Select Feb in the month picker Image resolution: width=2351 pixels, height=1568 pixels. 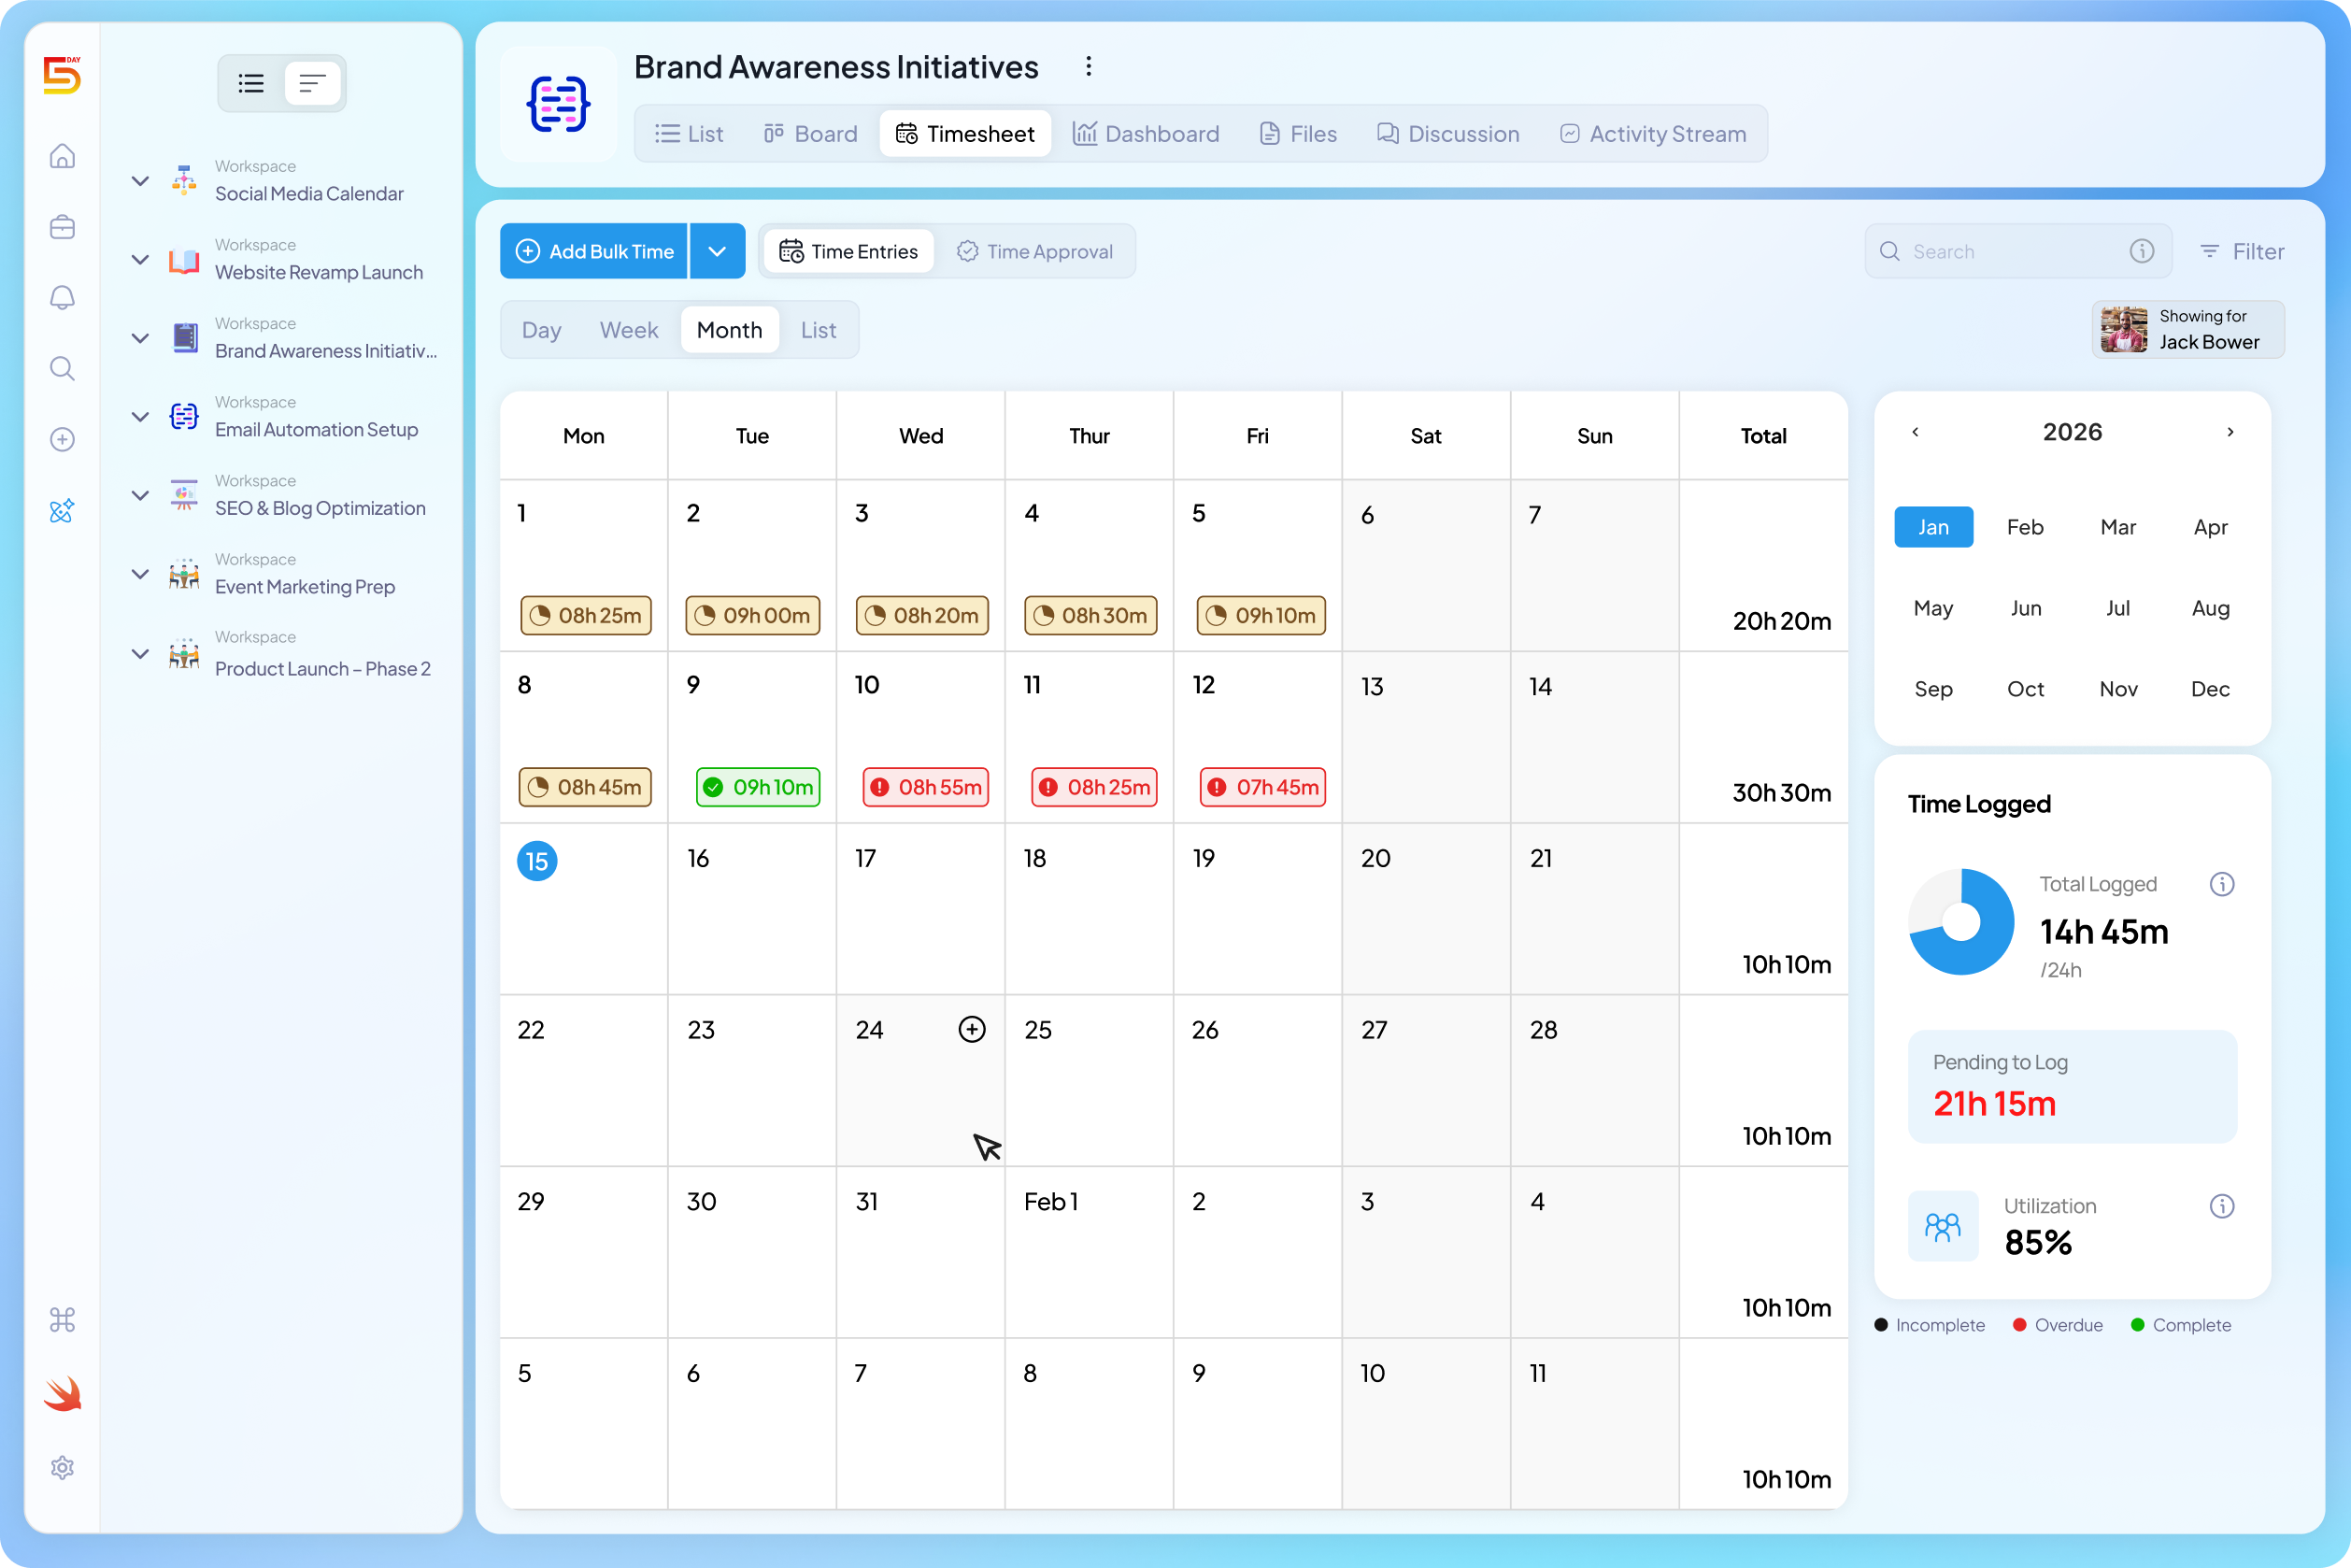[2025, 527]
